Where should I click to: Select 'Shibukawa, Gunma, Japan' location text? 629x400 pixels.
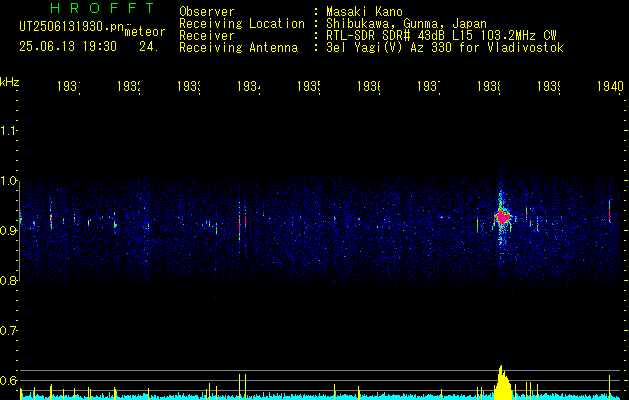point(406,24)
